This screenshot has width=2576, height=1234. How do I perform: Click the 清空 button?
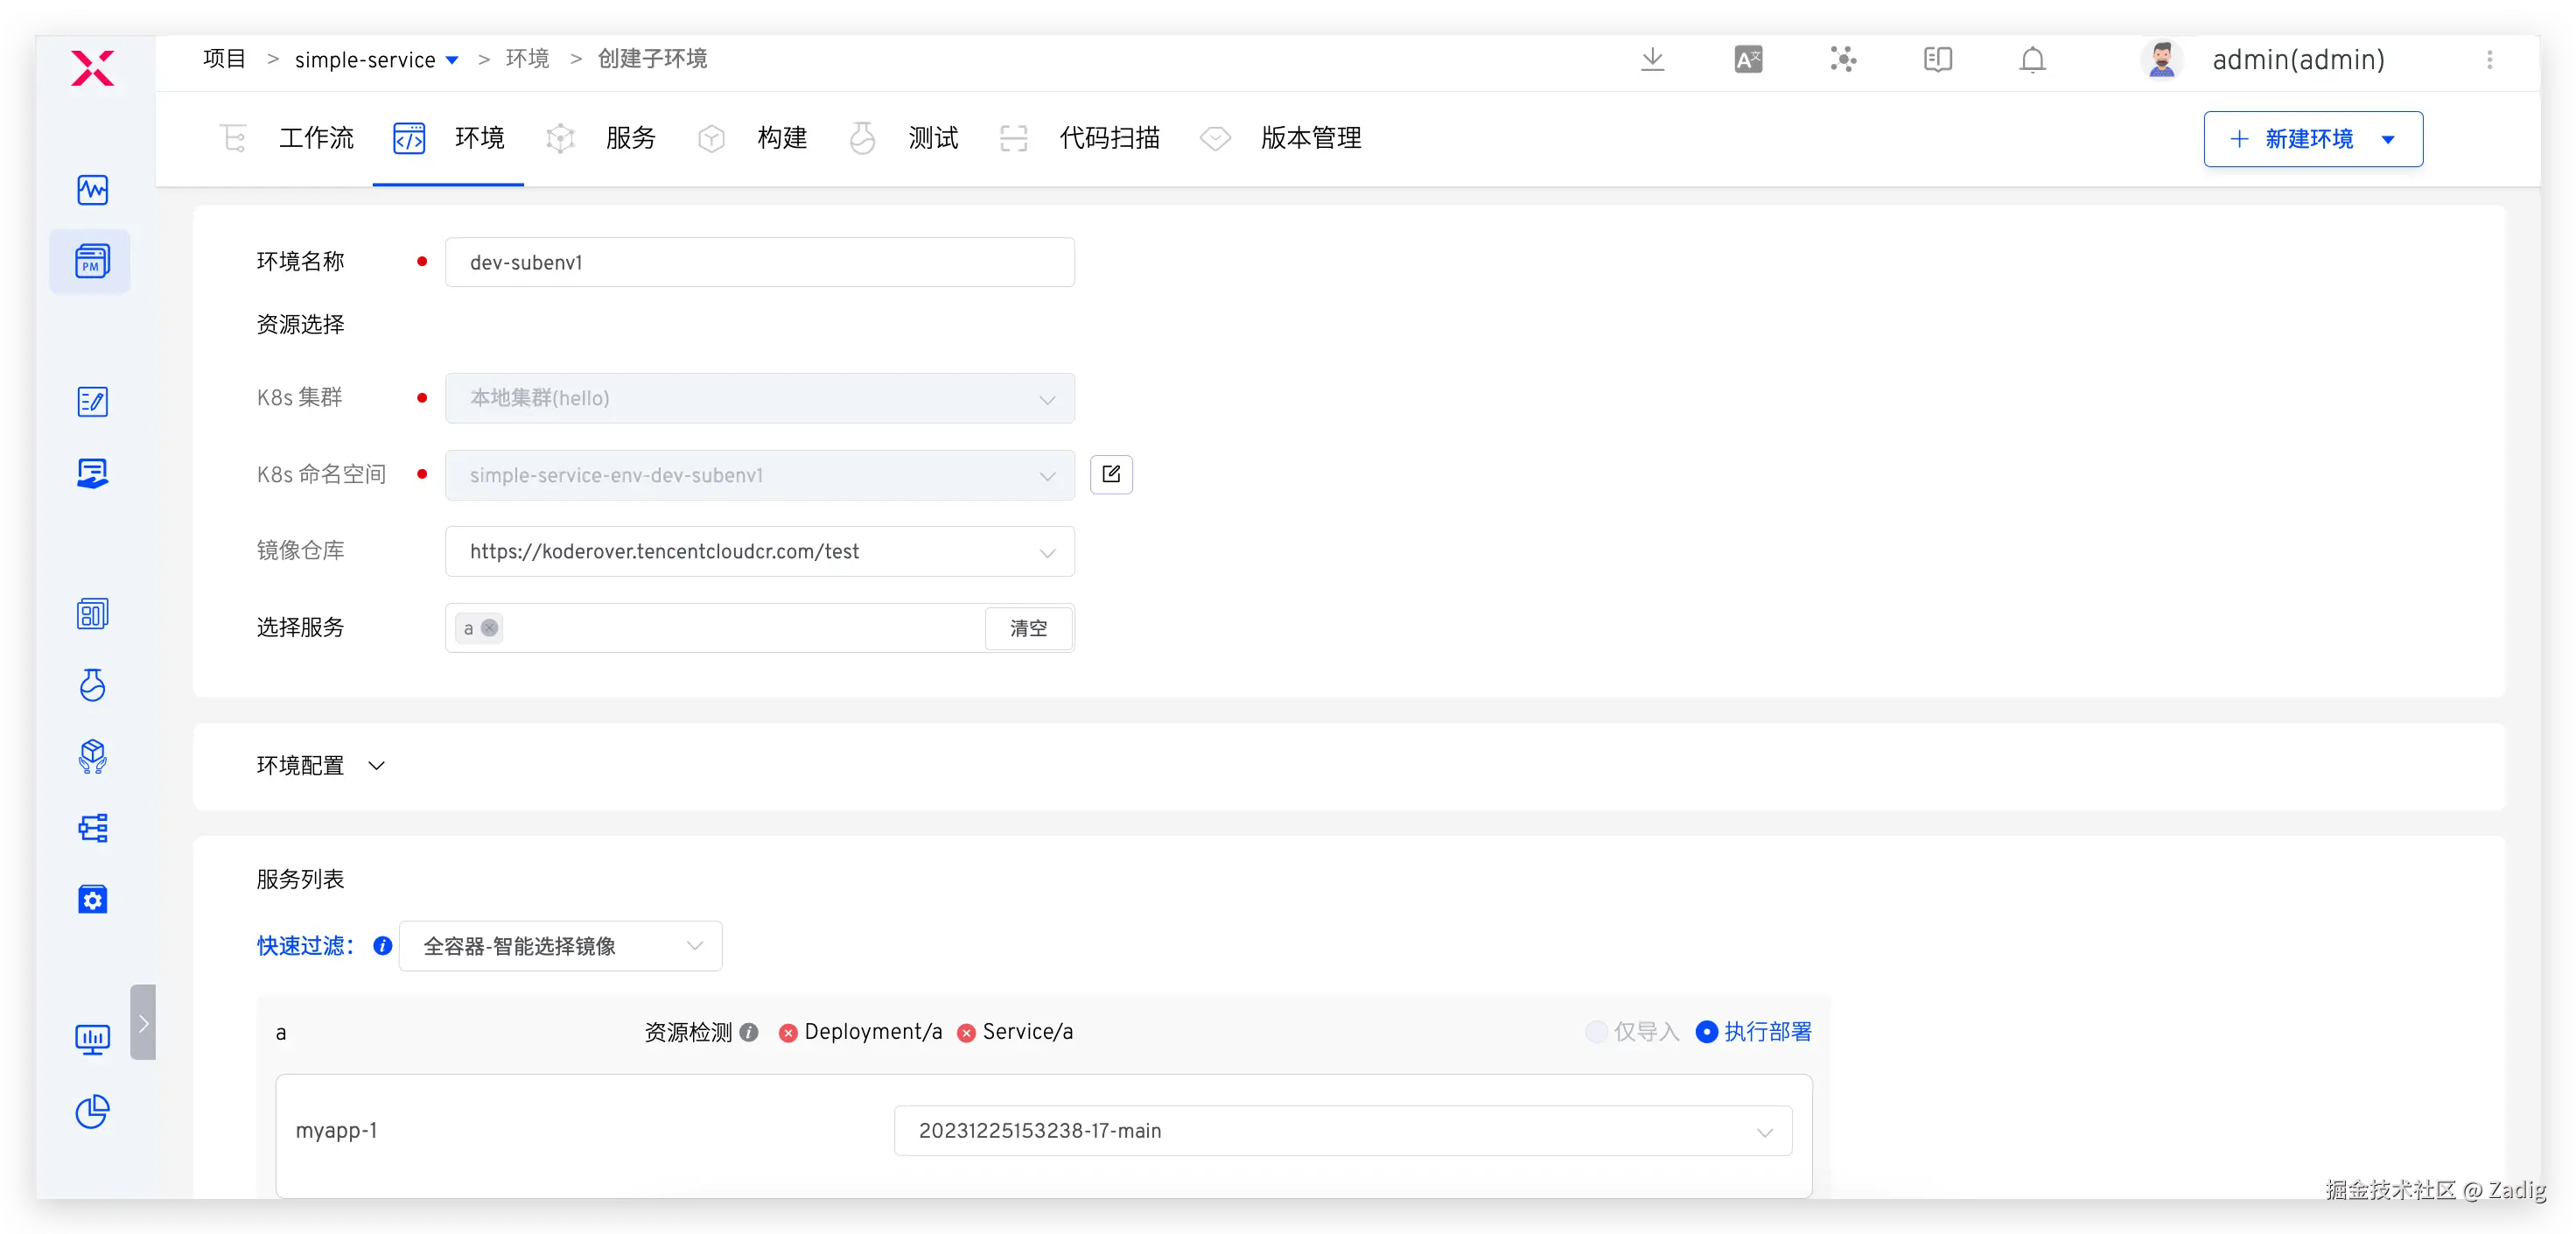pos(1028,628)
